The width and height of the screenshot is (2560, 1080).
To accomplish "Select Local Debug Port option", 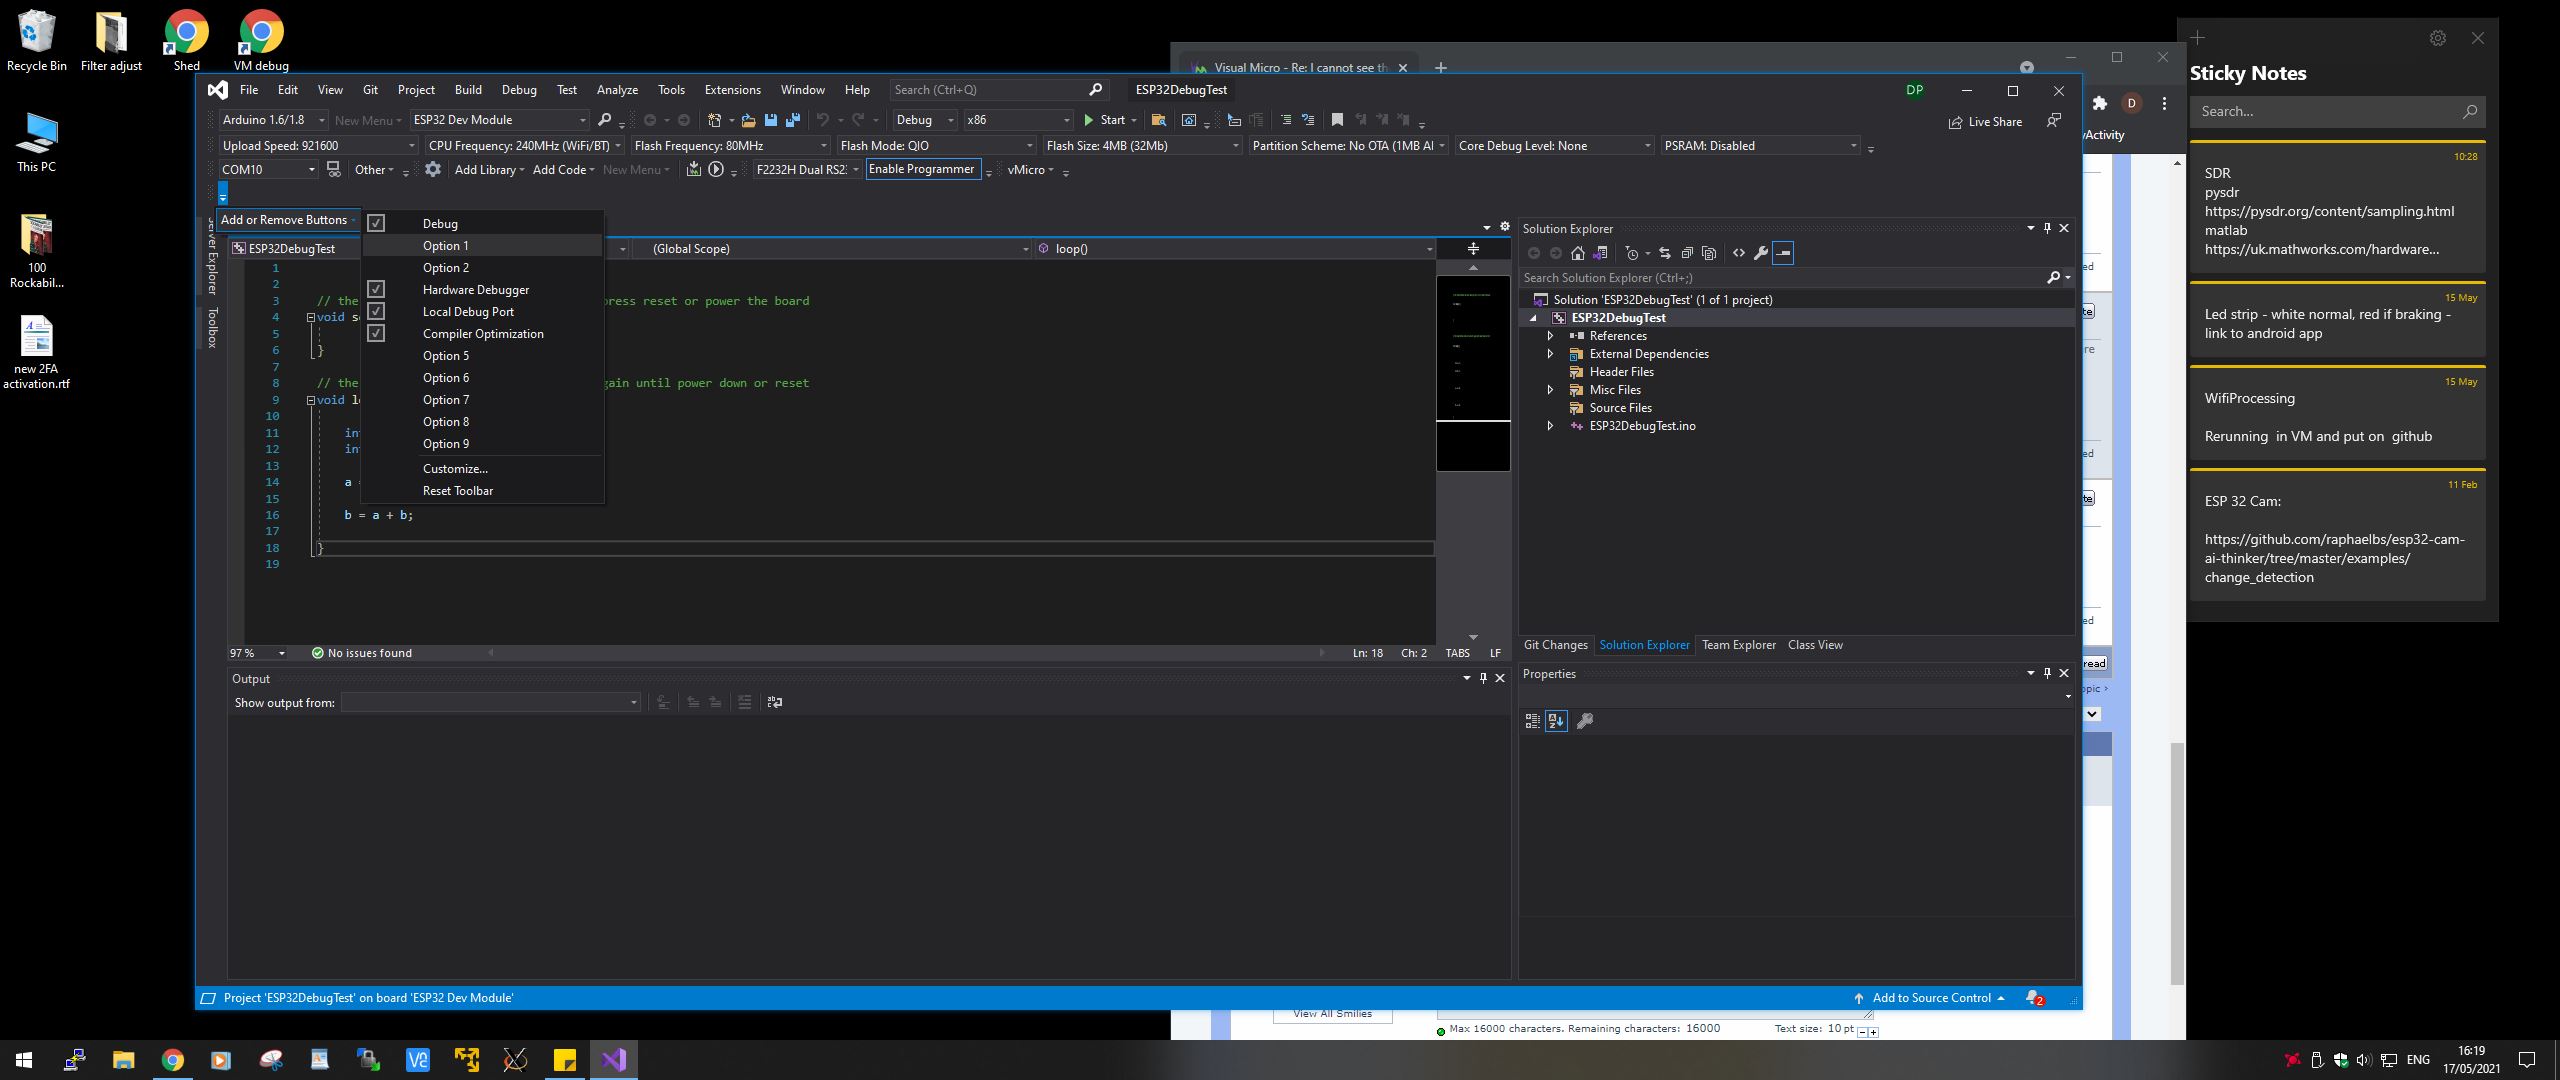I will [467, 312].
